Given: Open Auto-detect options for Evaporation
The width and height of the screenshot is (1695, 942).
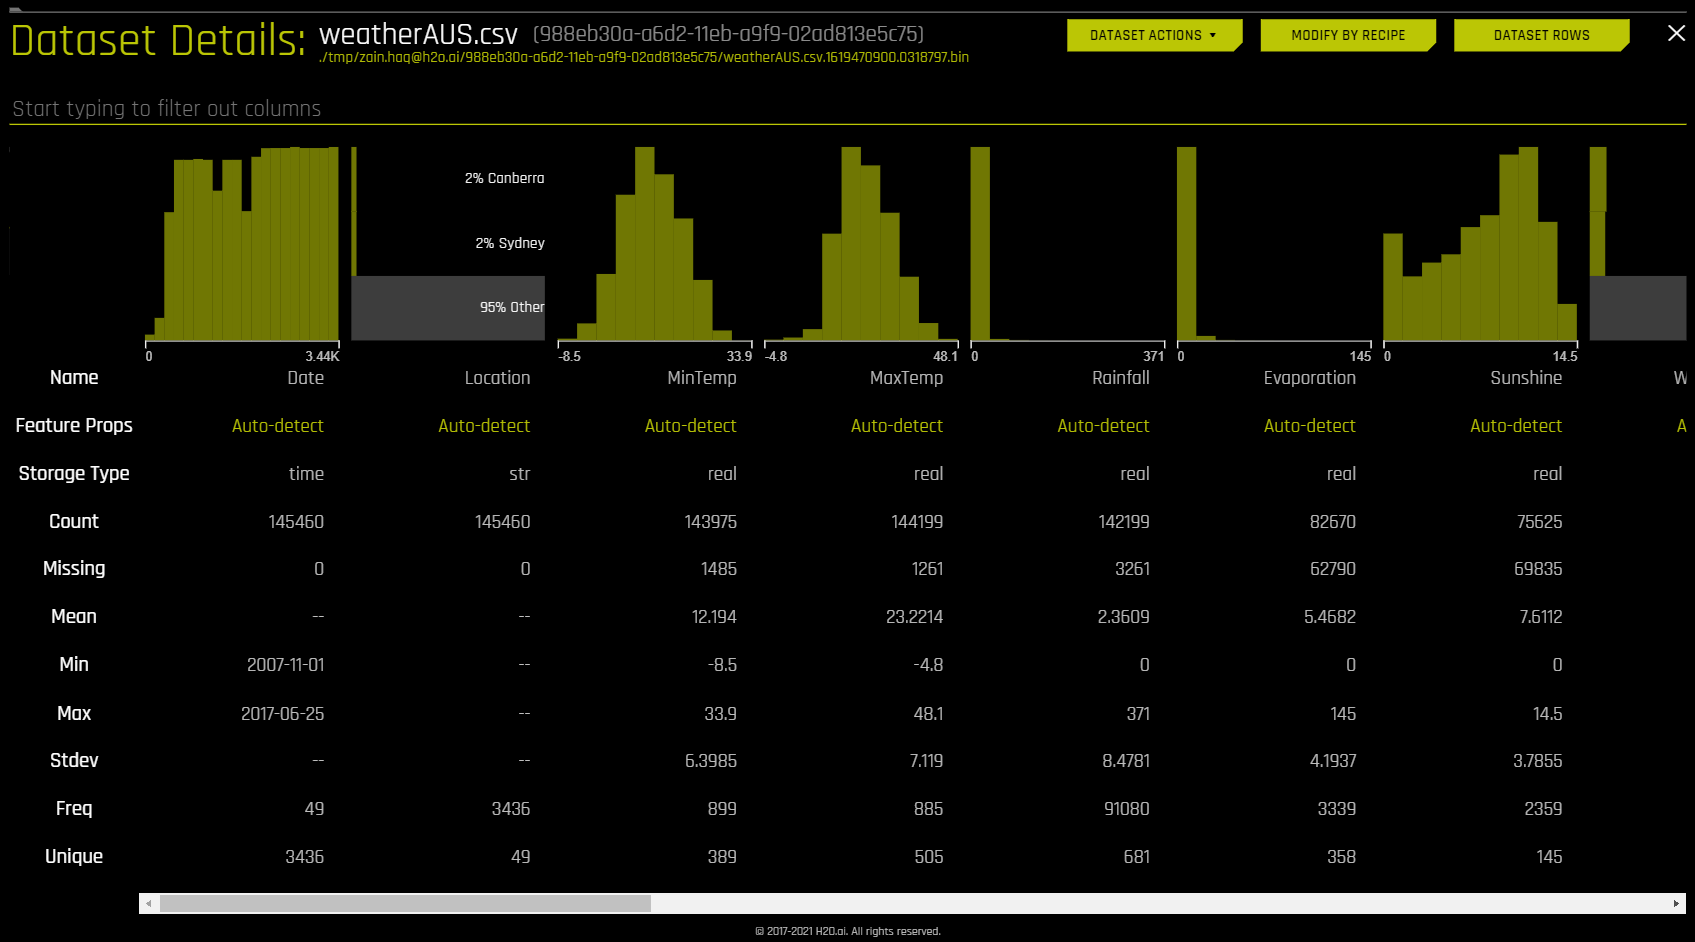Looking at the screenshot, I should point(1310,425).
